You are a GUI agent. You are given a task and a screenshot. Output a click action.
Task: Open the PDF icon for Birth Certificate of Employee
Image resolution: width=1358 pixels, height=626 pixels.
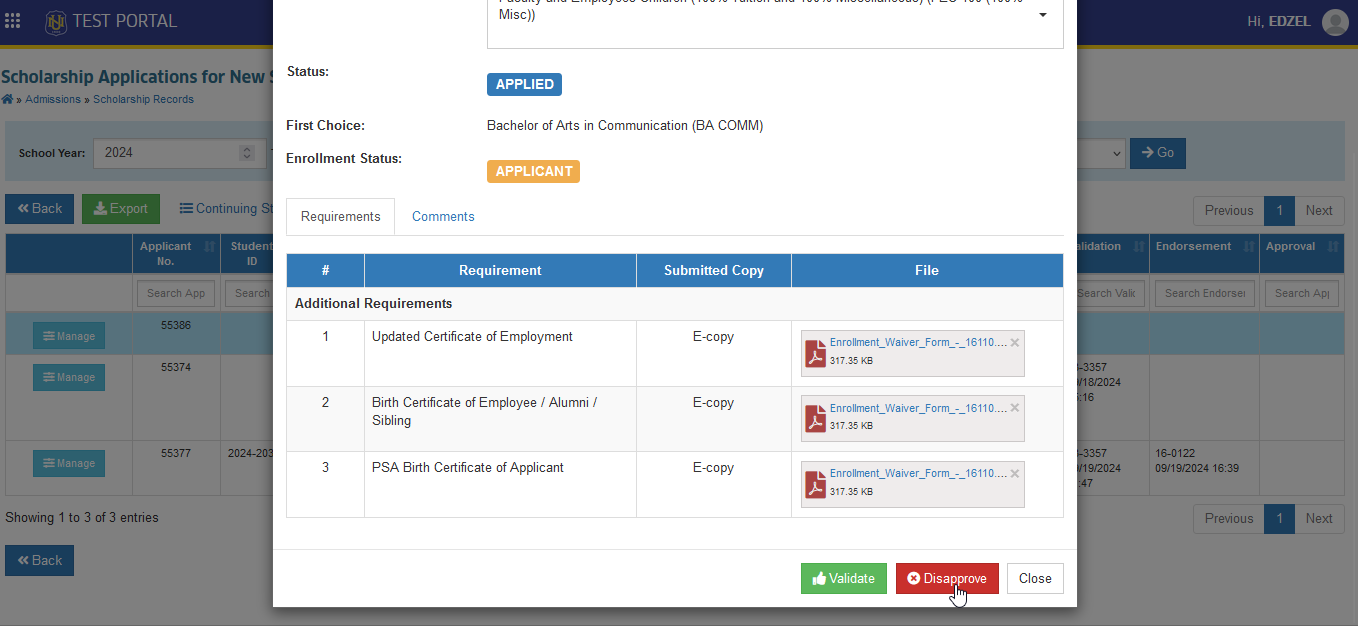[816, 418]
